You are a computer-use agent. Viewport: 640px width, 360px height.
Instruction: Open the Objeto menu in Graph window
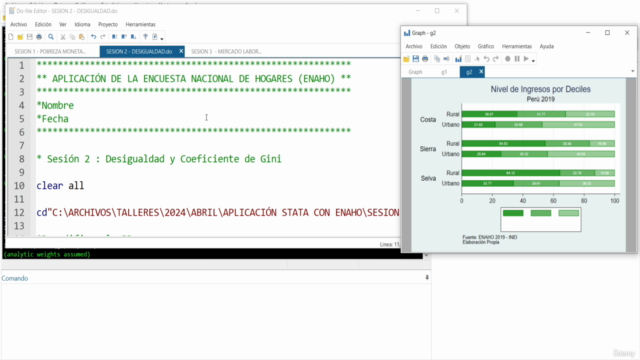pyautogui.click(x=462, y=47)
